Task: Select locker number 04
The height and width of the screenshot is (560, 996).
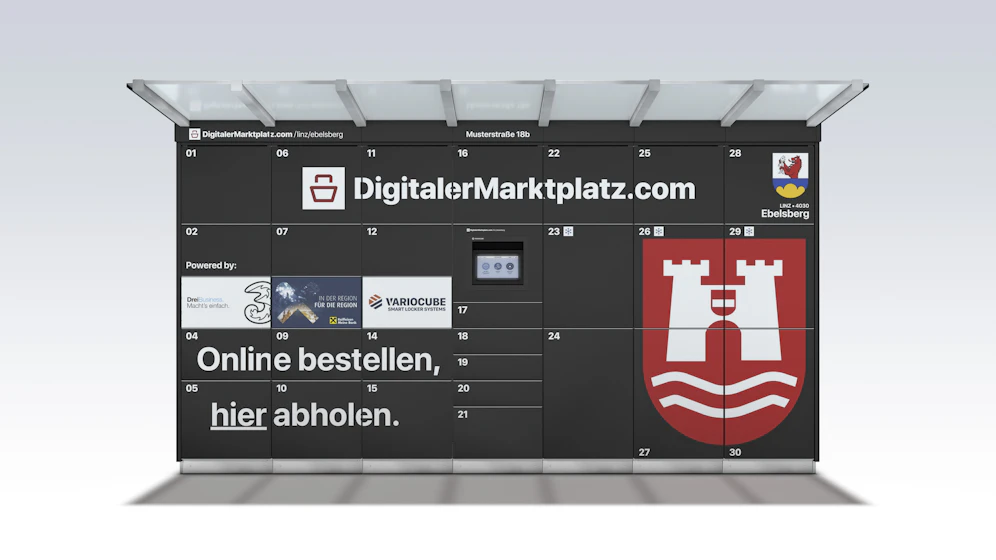Action: (191, 336)
